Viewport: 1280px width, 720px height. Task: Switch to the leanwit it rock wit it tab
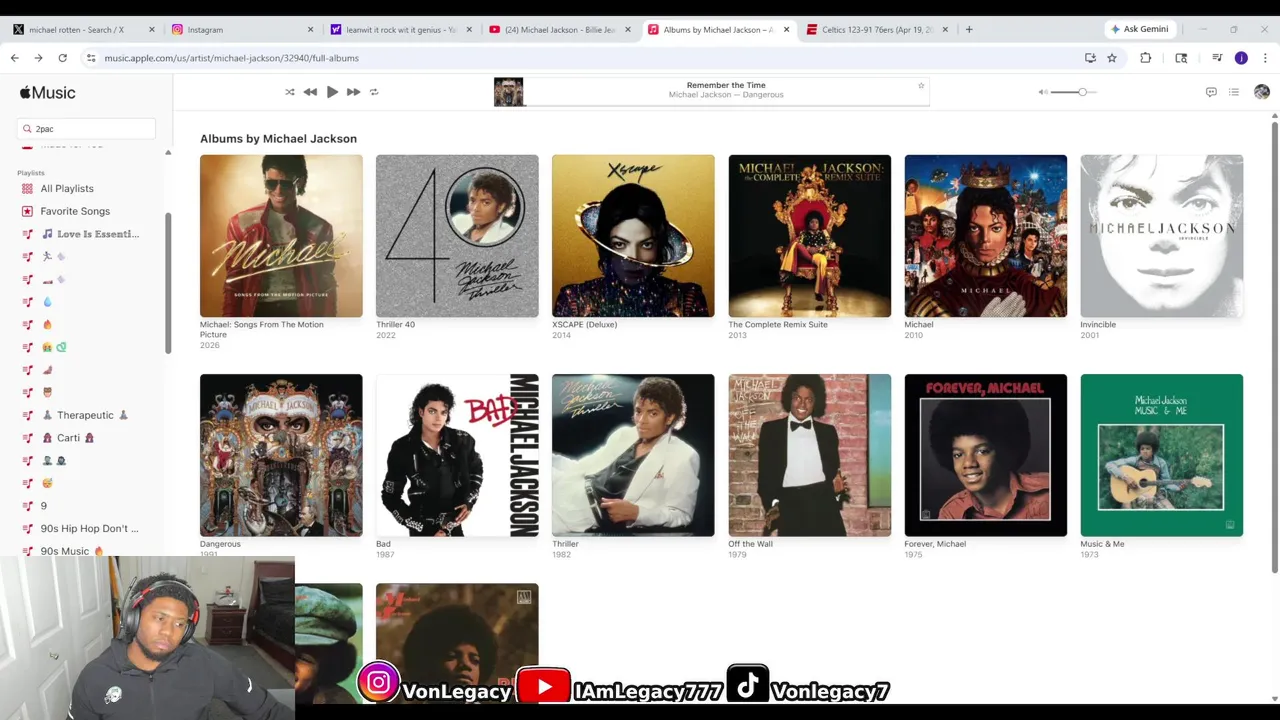(x=400, y=30)
